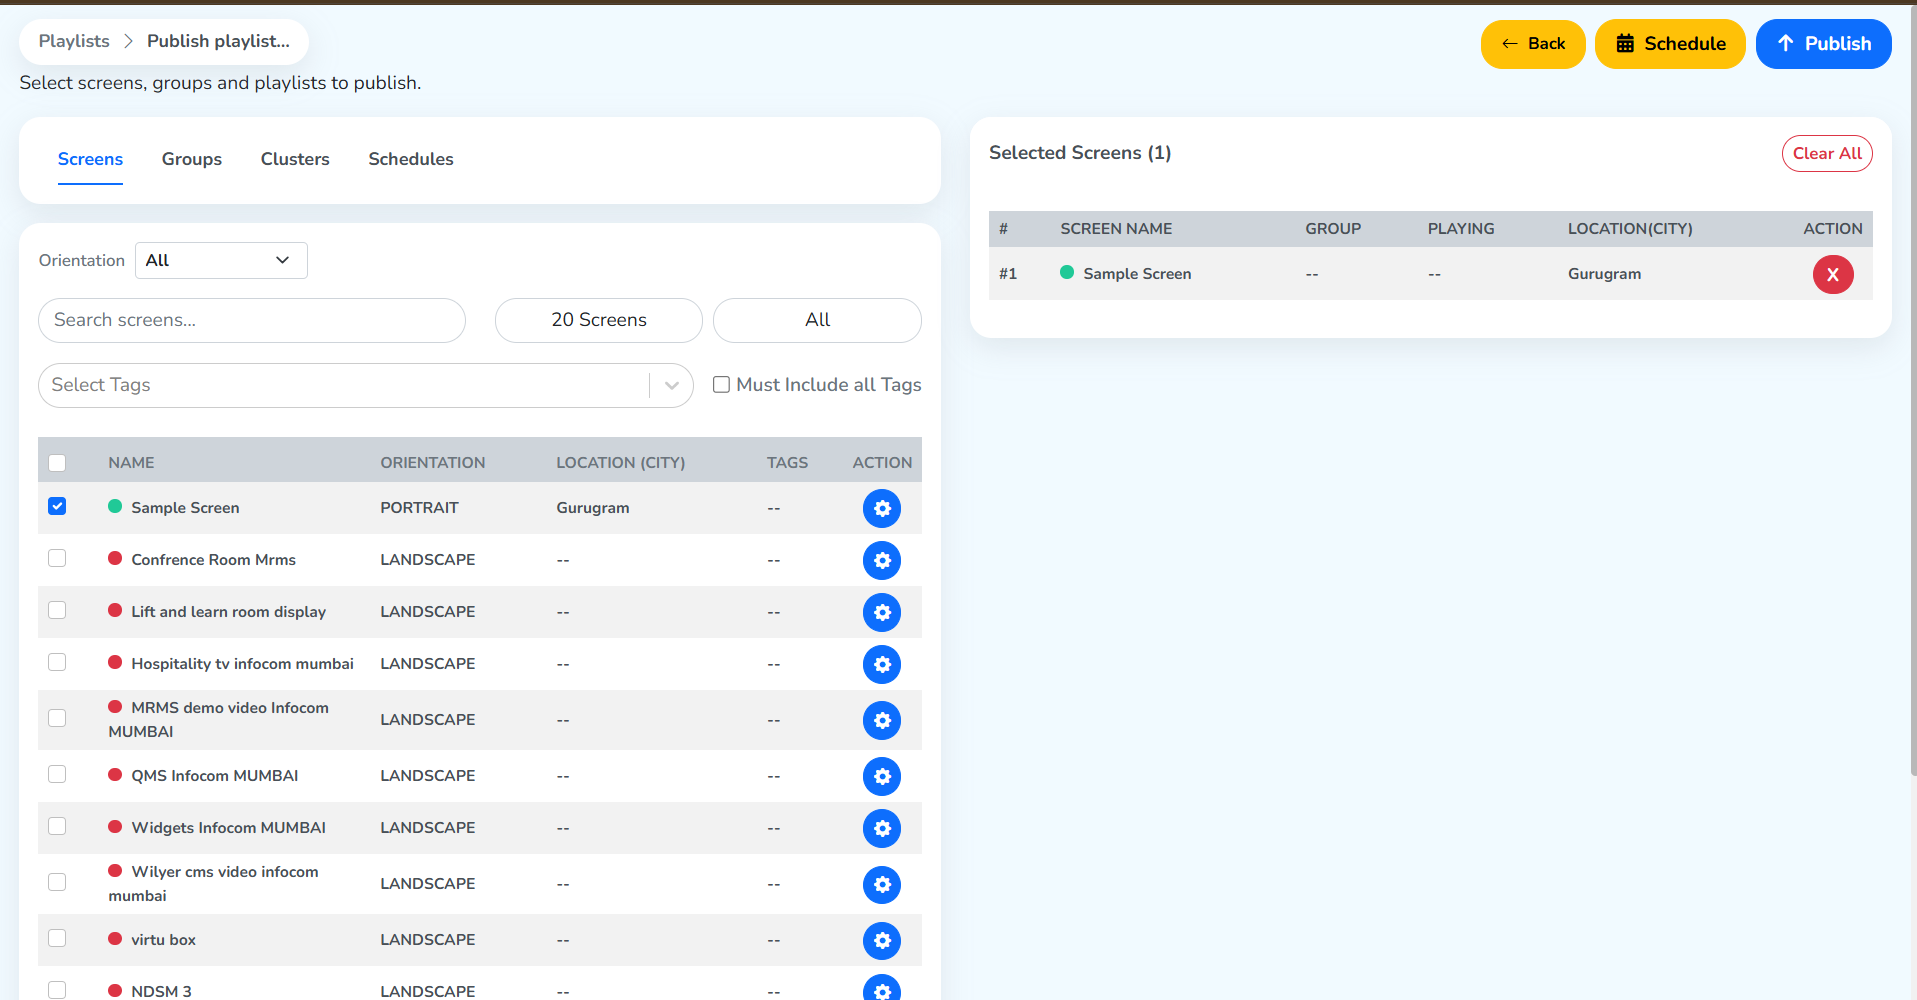The height and width of the screenshot is (1000, 1917).
Task: Check the MRMS demo video Infocom checkbox
Action: pos(57,718)
